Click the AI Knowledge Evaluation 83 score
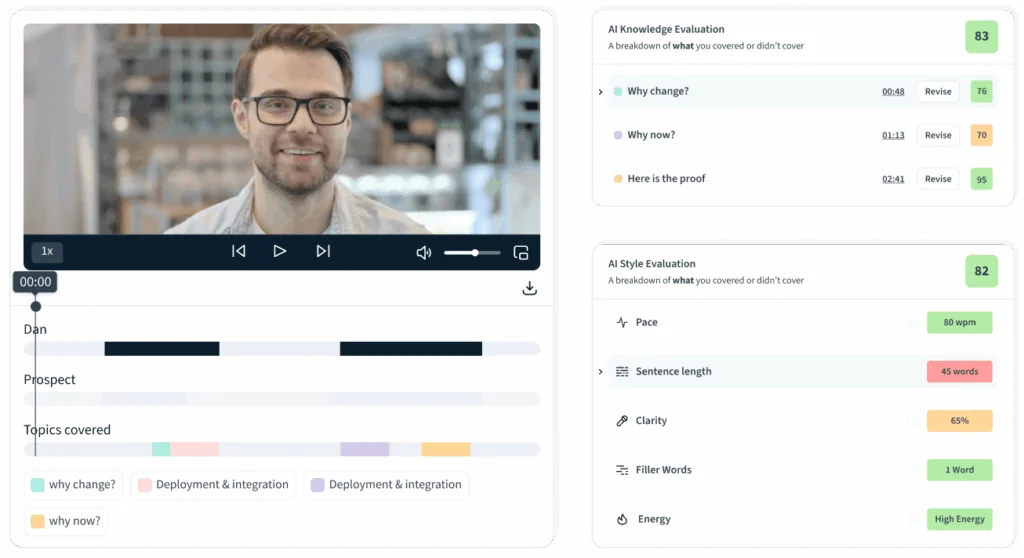1024x558 pixels. [981, 37]
